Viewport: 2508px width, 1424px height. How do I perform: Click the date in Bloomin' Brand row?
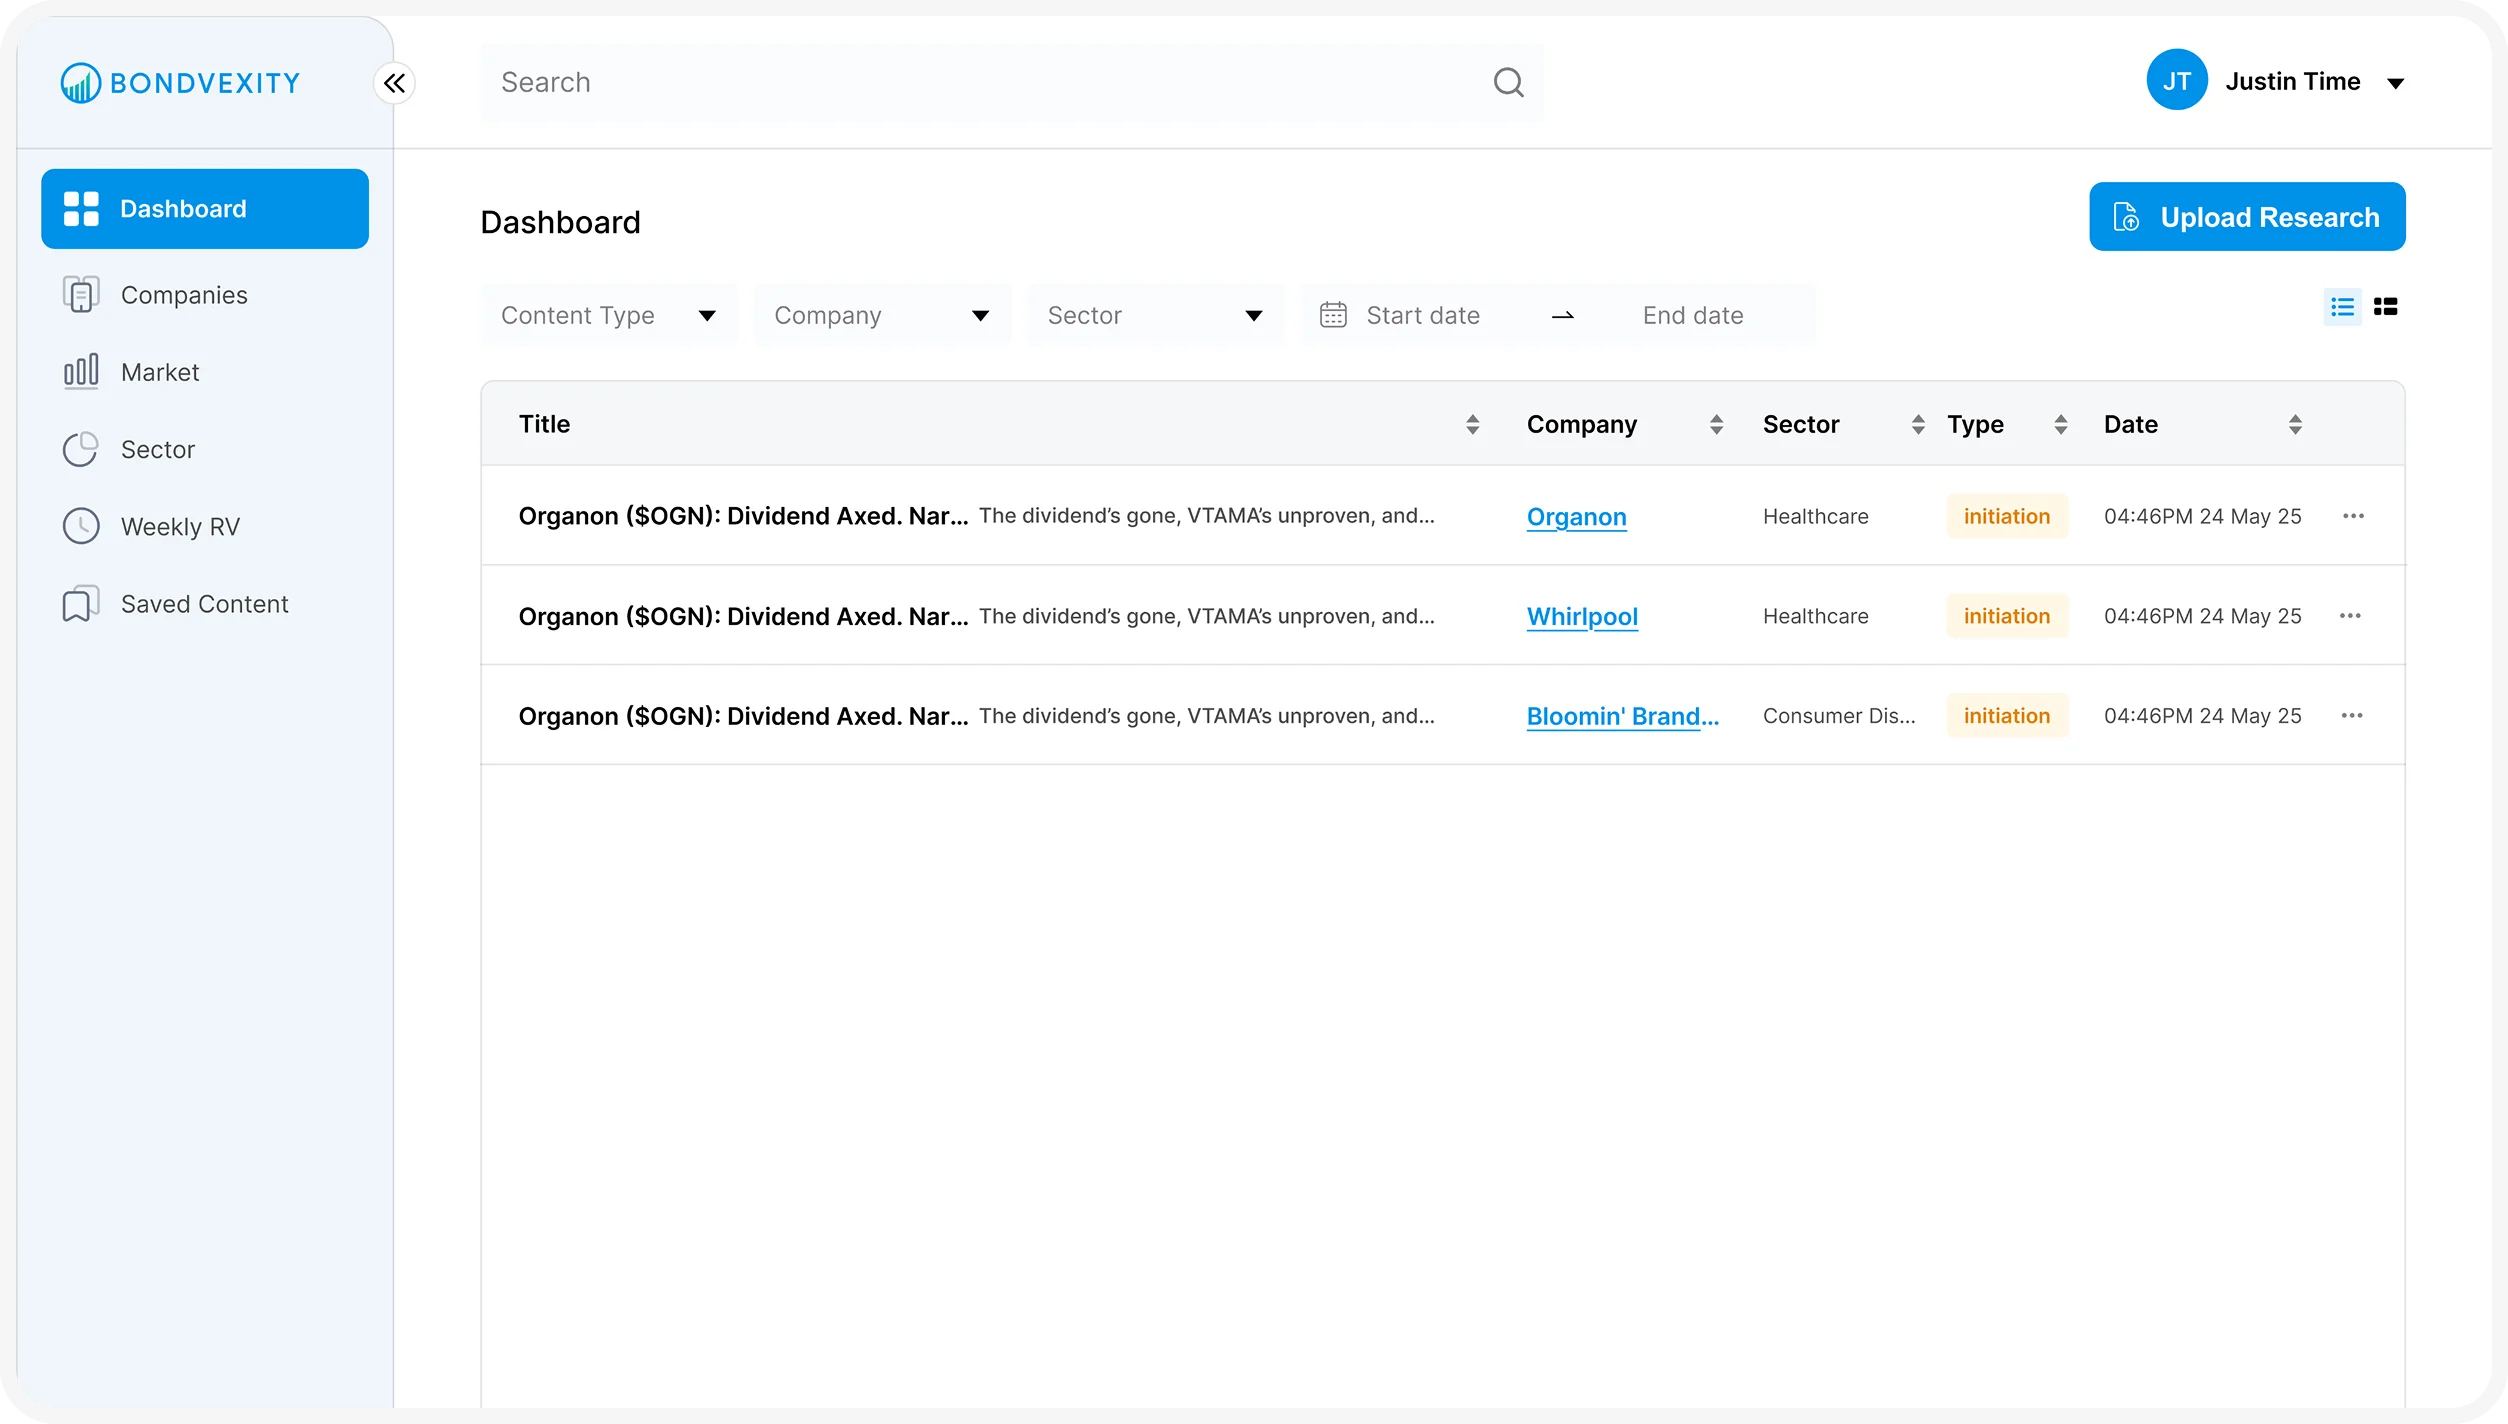[x=2202, y=716]
